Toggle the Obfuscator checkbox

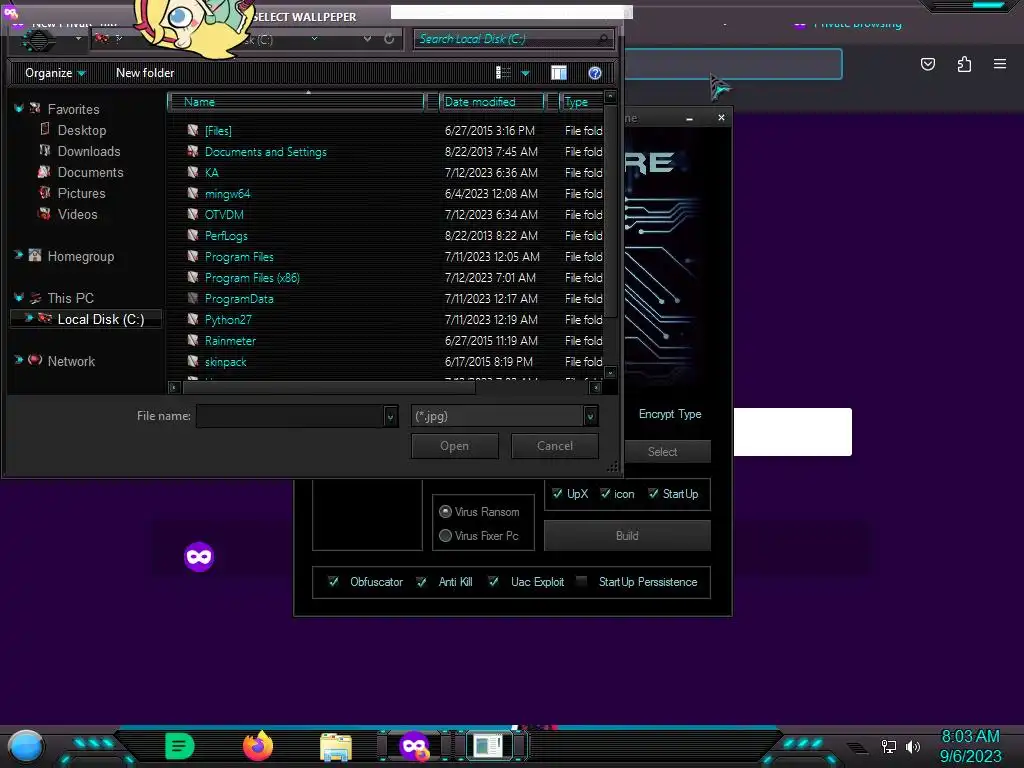pyautogui.click(x=333, y=581)
